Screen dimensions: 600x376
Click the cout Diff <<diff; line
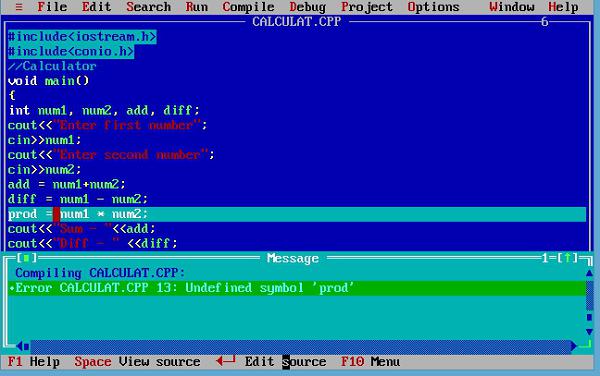click(93, 244)
